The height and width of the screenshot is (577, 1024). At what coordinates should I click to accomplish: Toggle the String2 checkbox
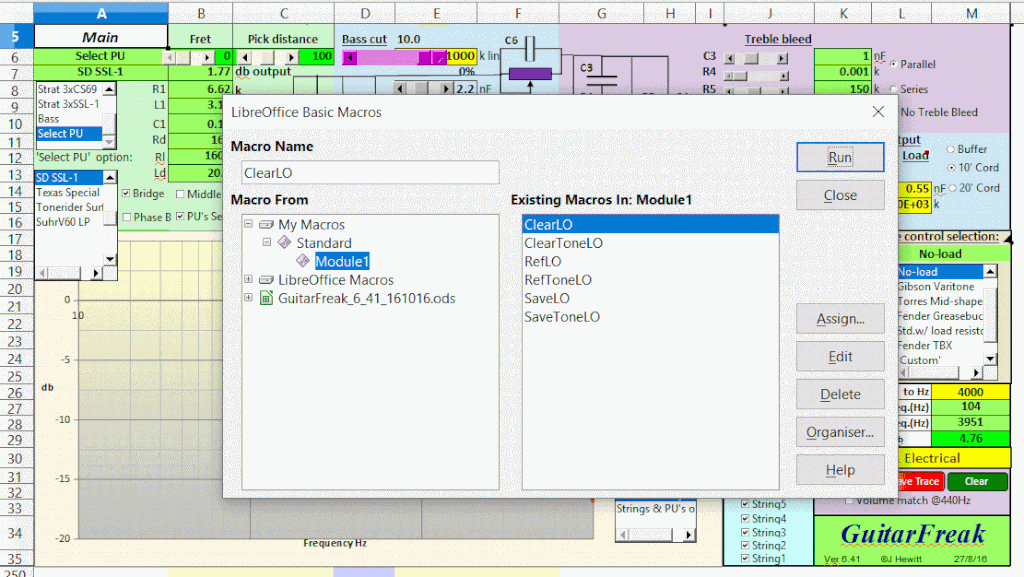[x=745, y=545]
